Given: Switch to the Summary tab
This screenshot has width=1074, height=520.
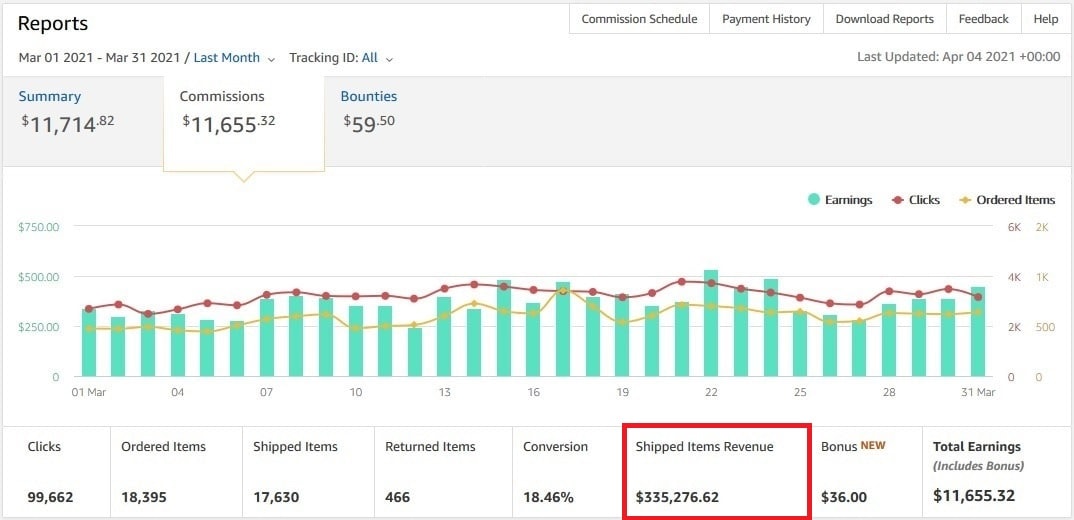Looking at the screenshot, I should point(67,112).
